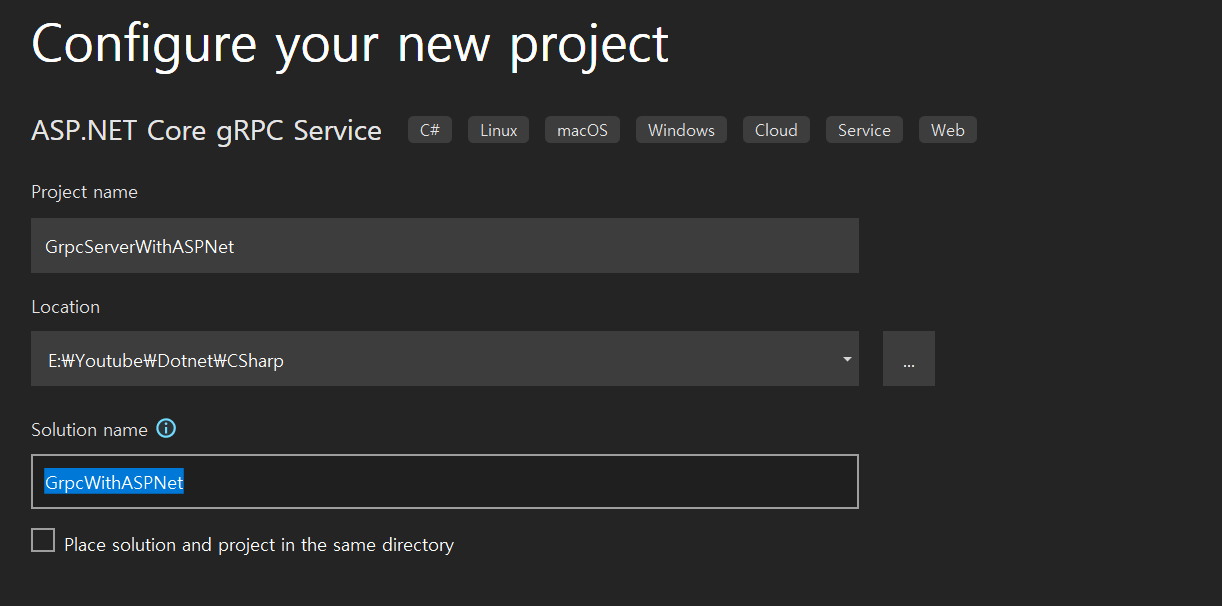The width and height of the screenshot is (1222, 606).
Task: Click the E:\Youtube\Dotnet\CSharp location path text
Action: [x=166, y=361]
